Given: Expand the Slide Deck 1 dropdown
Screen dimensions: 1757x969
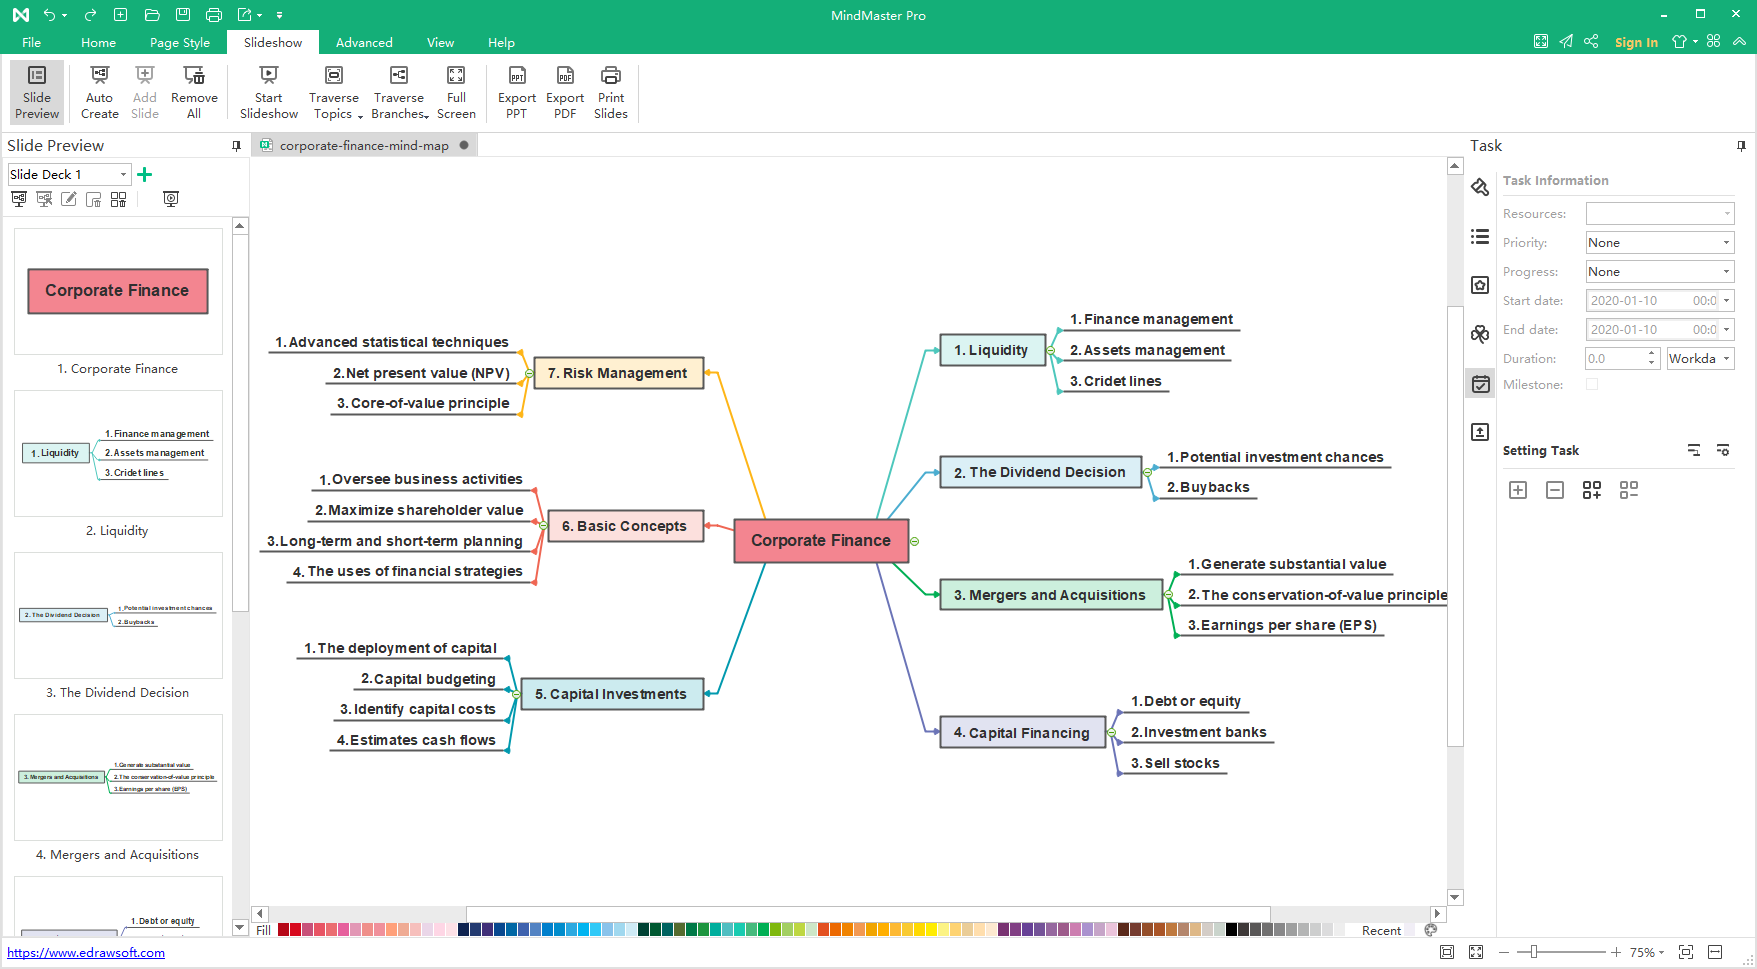Looking at the screenshot, I should point(124,175).
